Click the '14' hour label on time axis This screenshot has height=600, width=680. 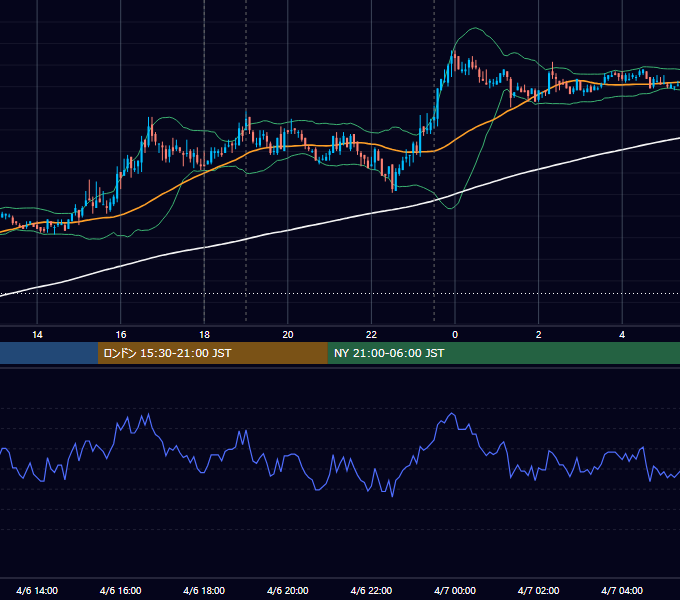click(37, 335)
